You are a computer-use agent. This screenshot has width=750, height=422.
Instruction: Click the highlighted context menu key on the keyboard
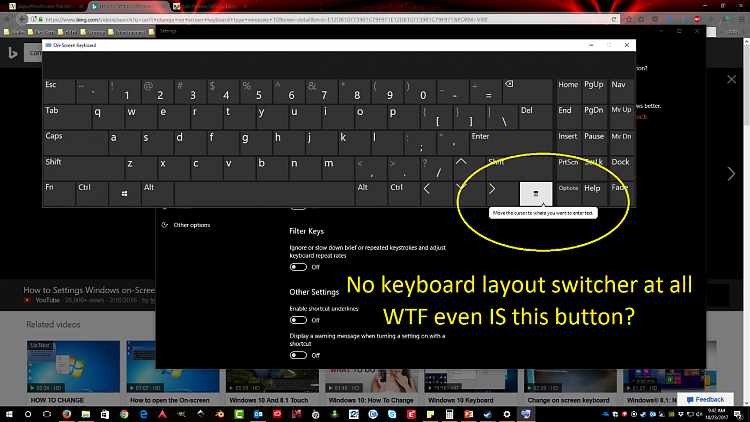pos(536,194)
